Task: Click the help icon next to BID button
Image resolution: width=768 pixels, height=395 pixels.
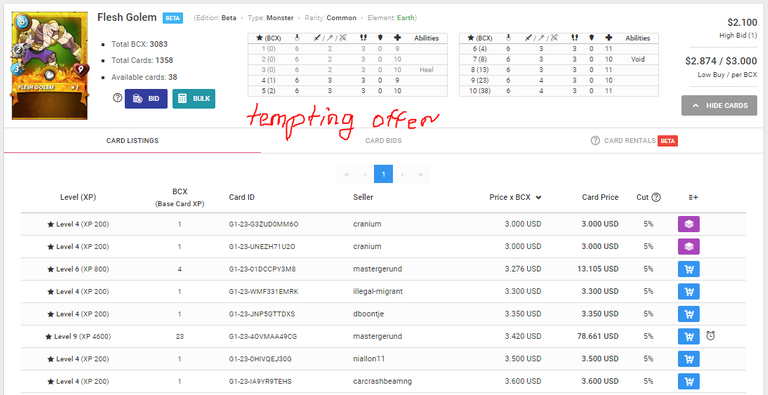Action: (x=117, y=98)
